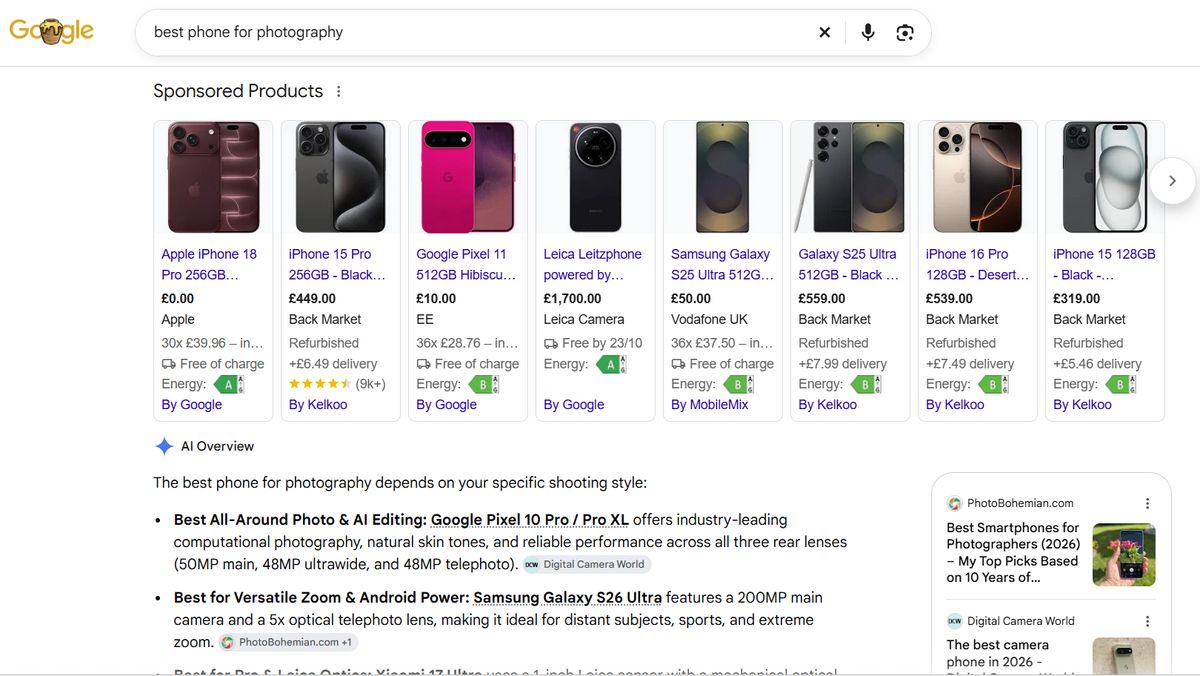Viewport: 1200px width, 676px height.
Task: Open iPhone 15 Pro 256GB Black listing
Action: (337, 264)
